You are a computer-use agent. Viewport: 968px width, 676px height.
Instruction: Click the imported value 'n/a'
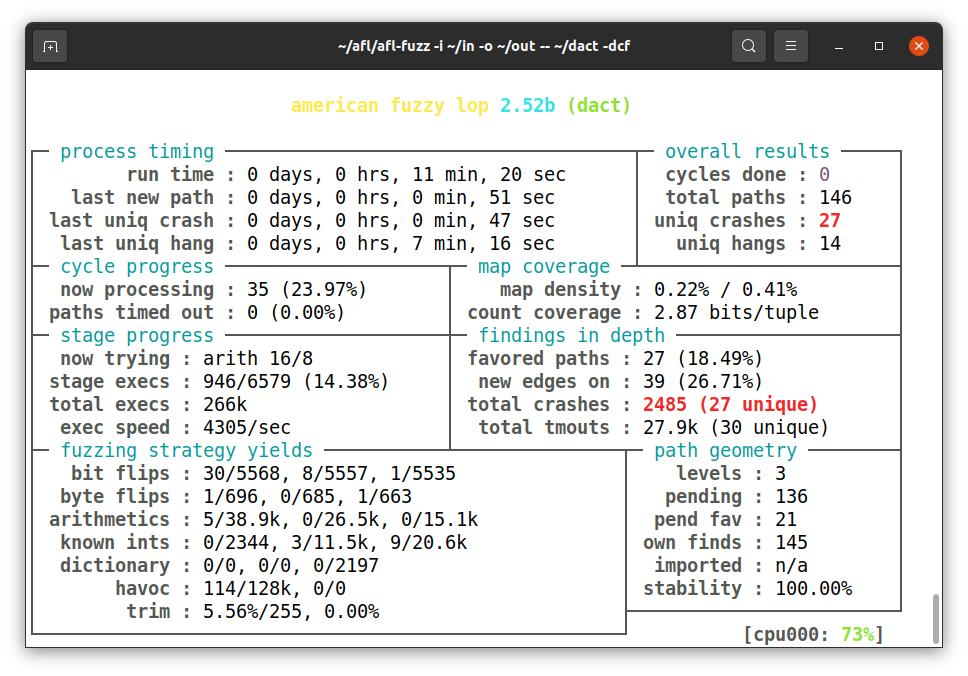point(791,565)
